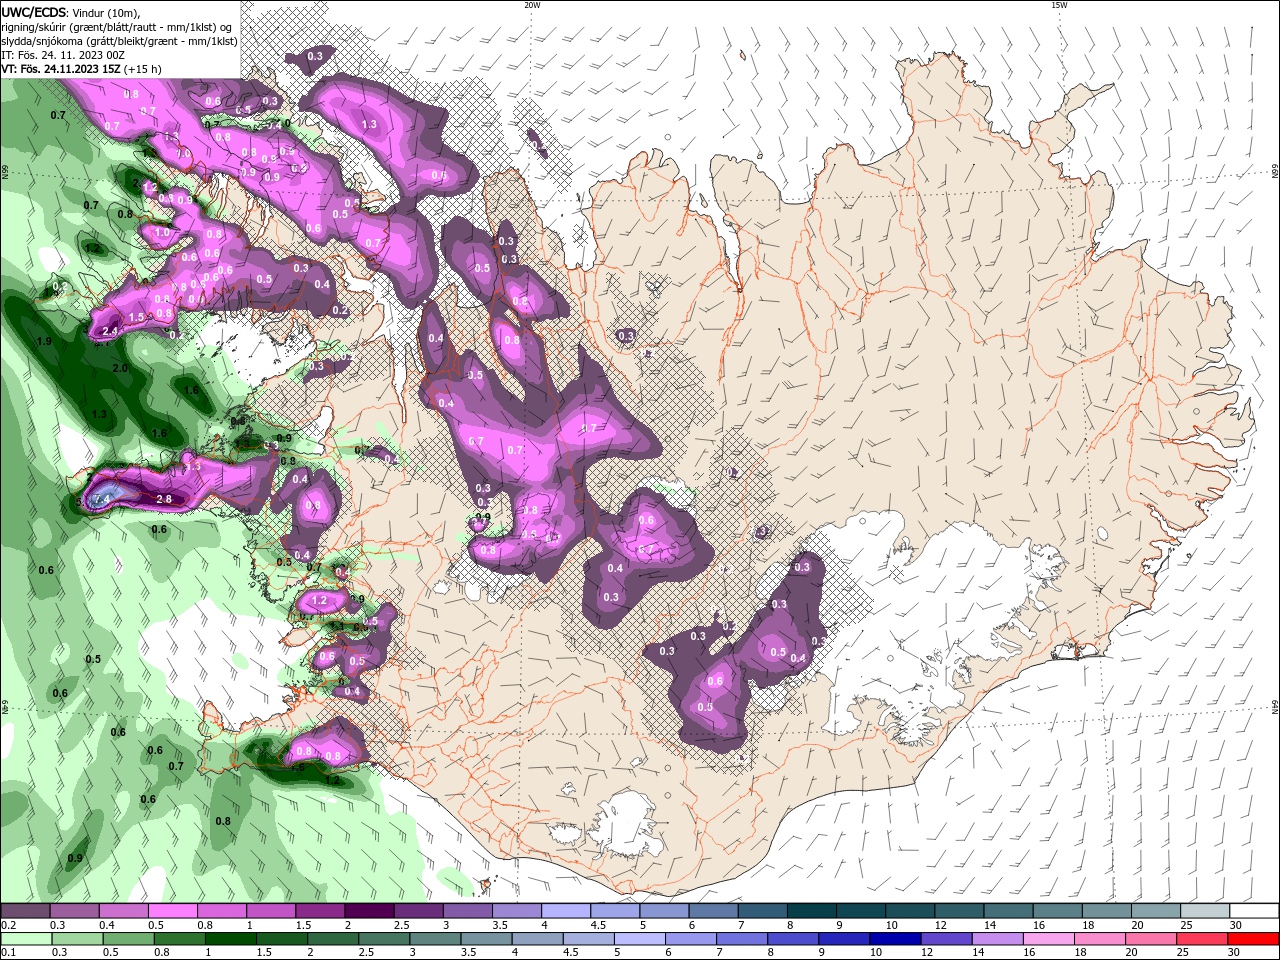
Task: Click the 'IT: Fös. 24. 11. 2023 00Z' line
Action: tap(63, 54)
